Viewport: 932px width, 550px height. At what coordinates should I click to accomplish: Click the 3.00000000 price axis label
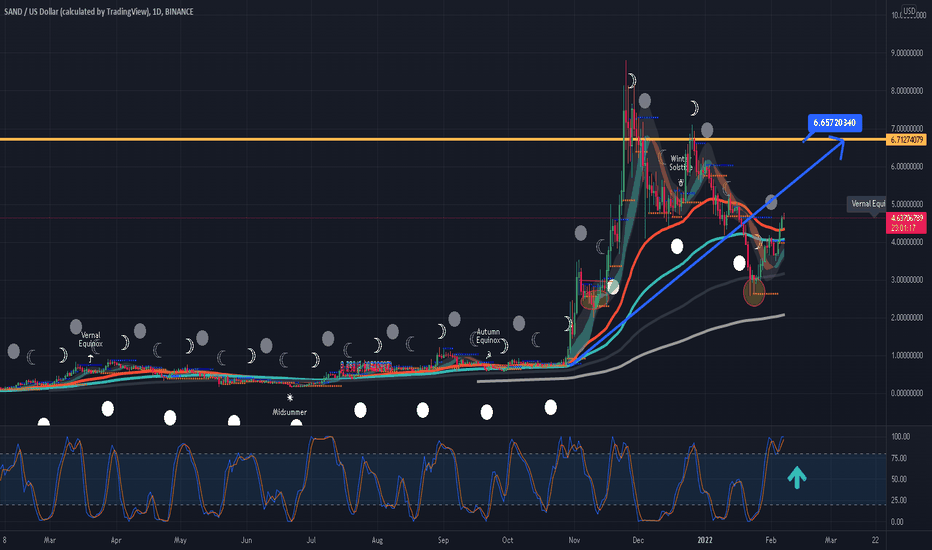(x=906, y=279)
